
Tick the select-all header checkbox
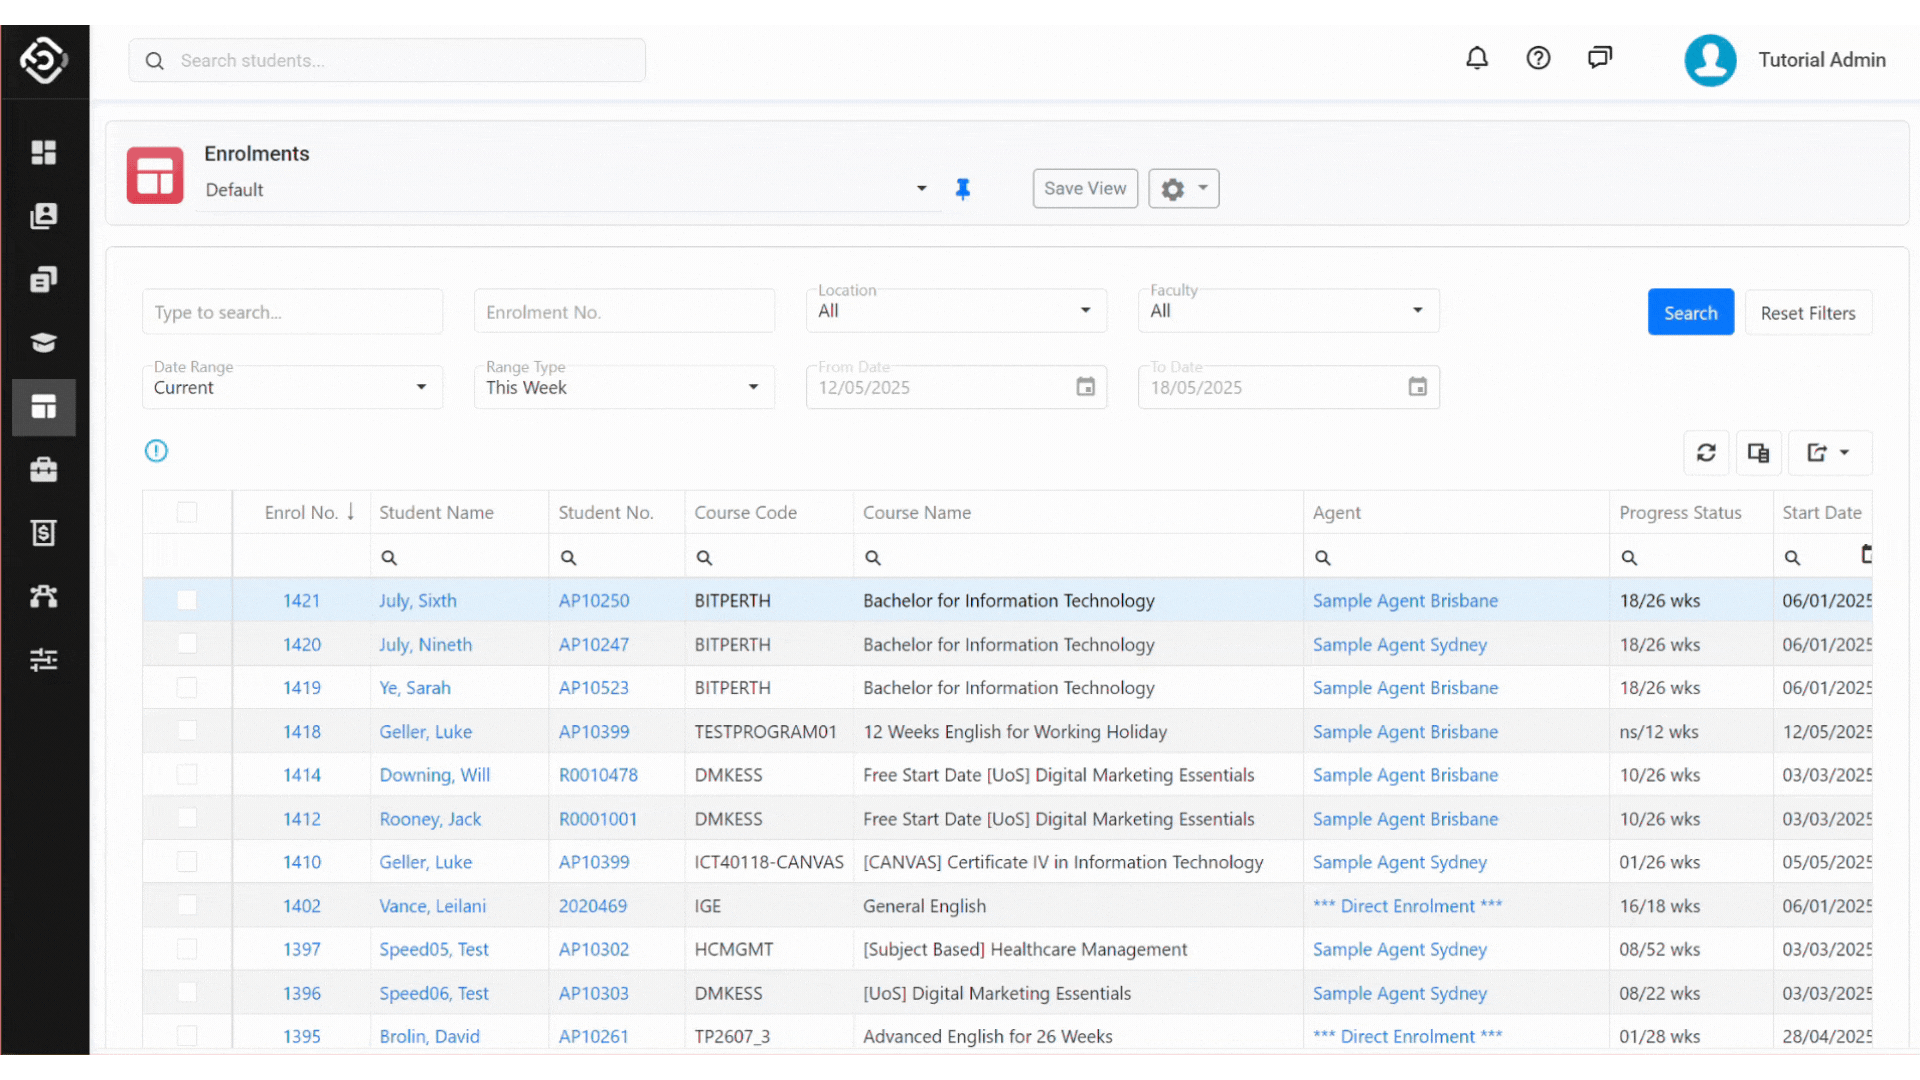point(187,513)
